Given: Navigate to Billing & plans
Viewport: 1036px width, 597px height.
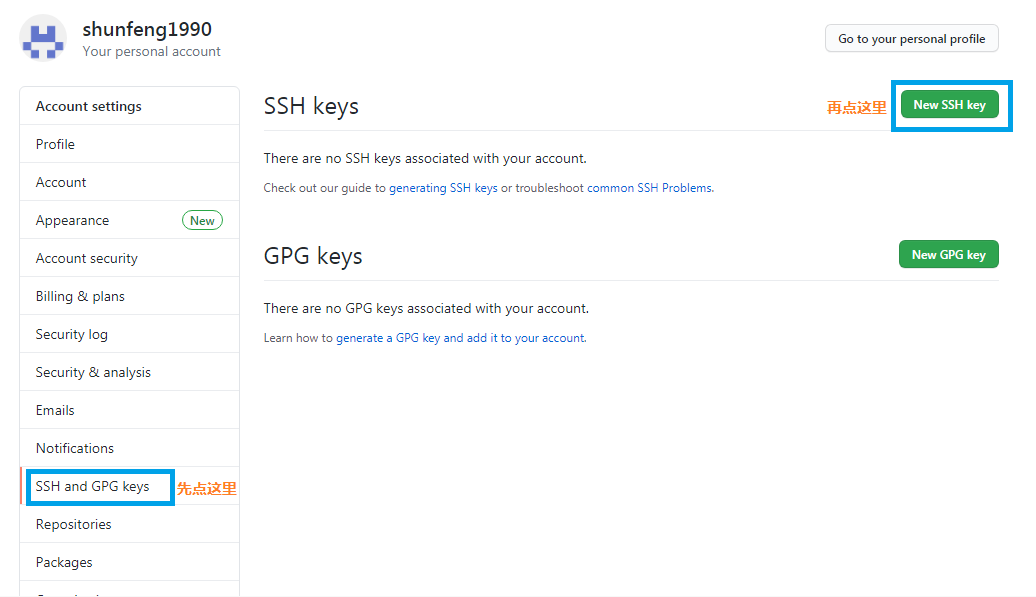Looking at the screenshot, I should pos(80,296).
